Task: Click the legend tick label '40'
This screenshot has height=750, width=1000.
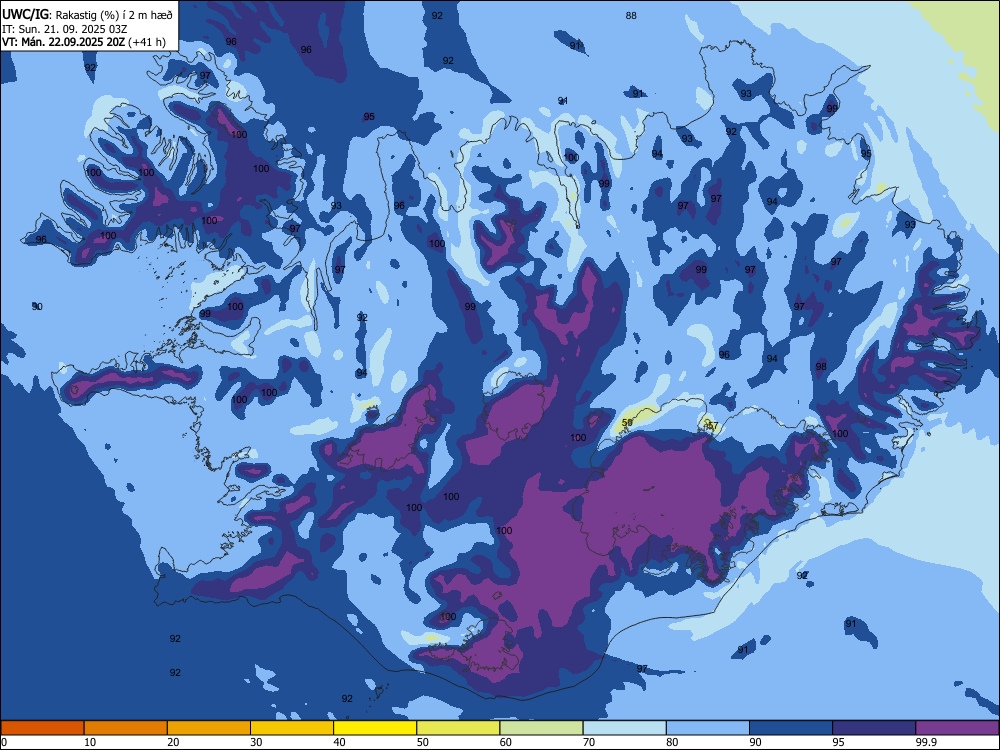Action: coord(339,742)
